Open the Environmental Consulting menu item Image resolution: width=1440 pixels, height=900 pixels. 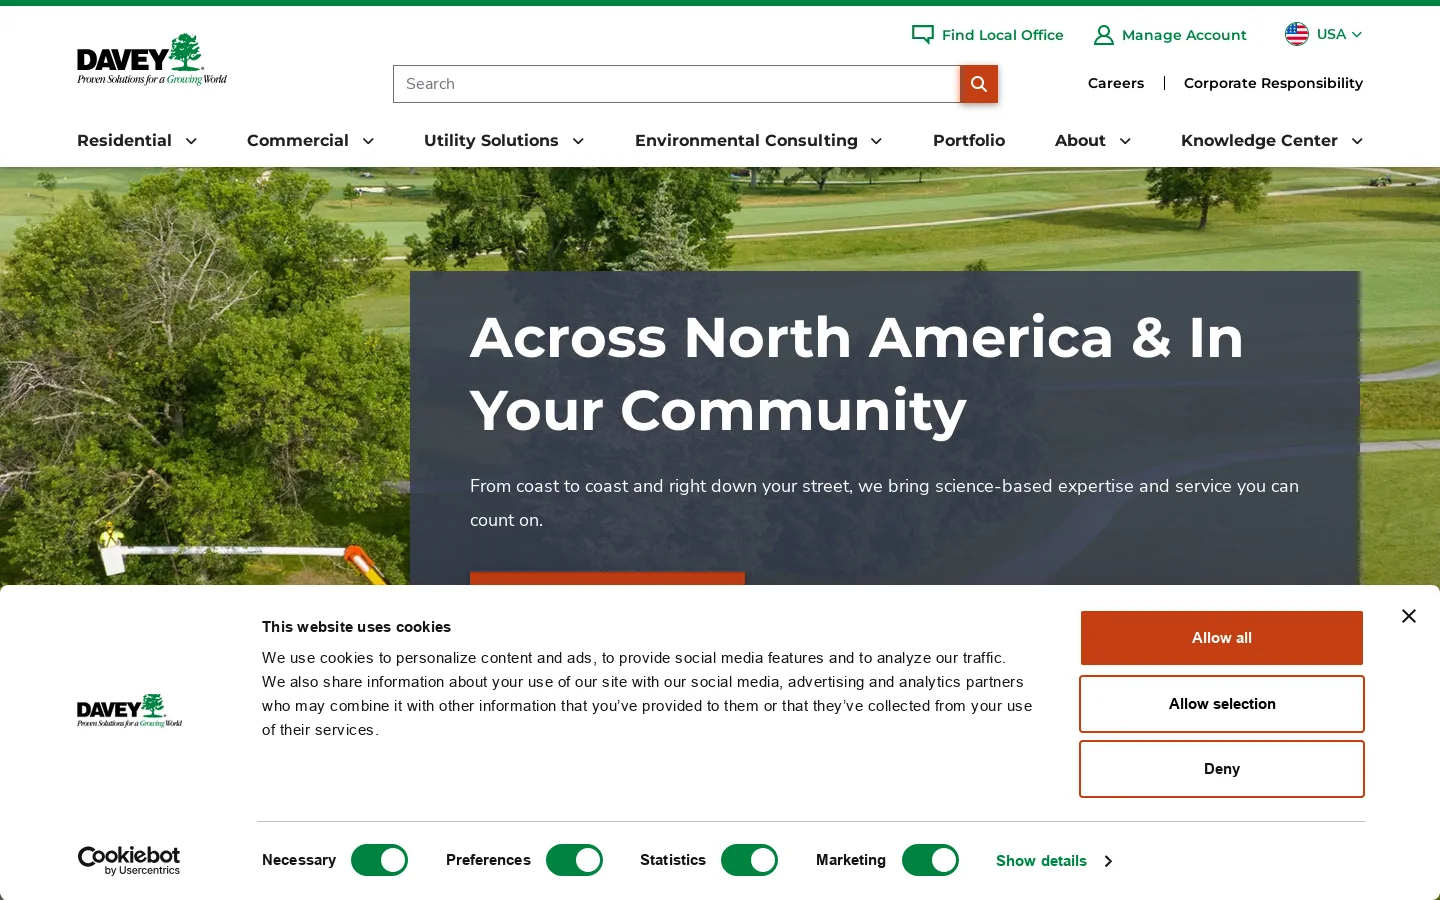coord(746,141)
